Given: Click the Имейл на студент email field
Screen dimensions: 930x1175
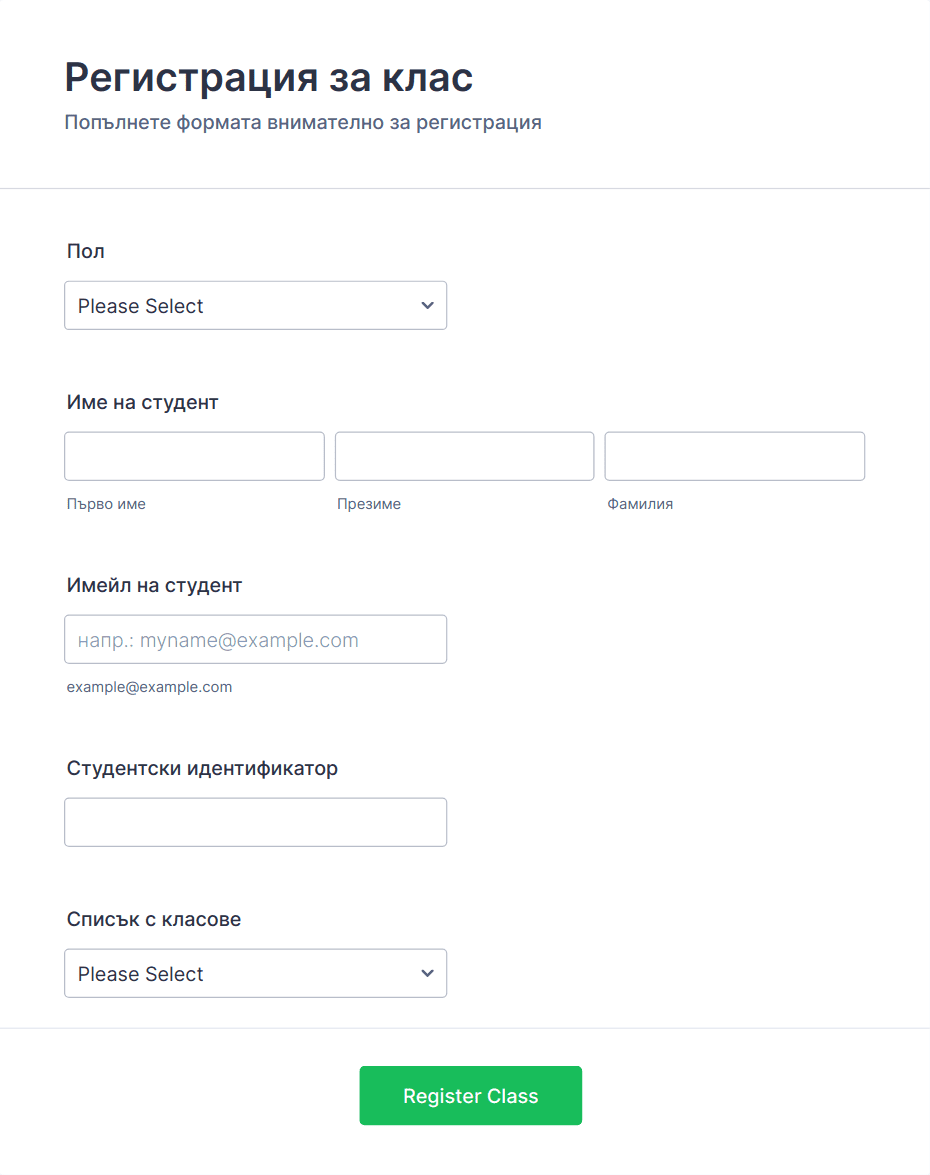Looking at the screenshot, I should [256, 639].
